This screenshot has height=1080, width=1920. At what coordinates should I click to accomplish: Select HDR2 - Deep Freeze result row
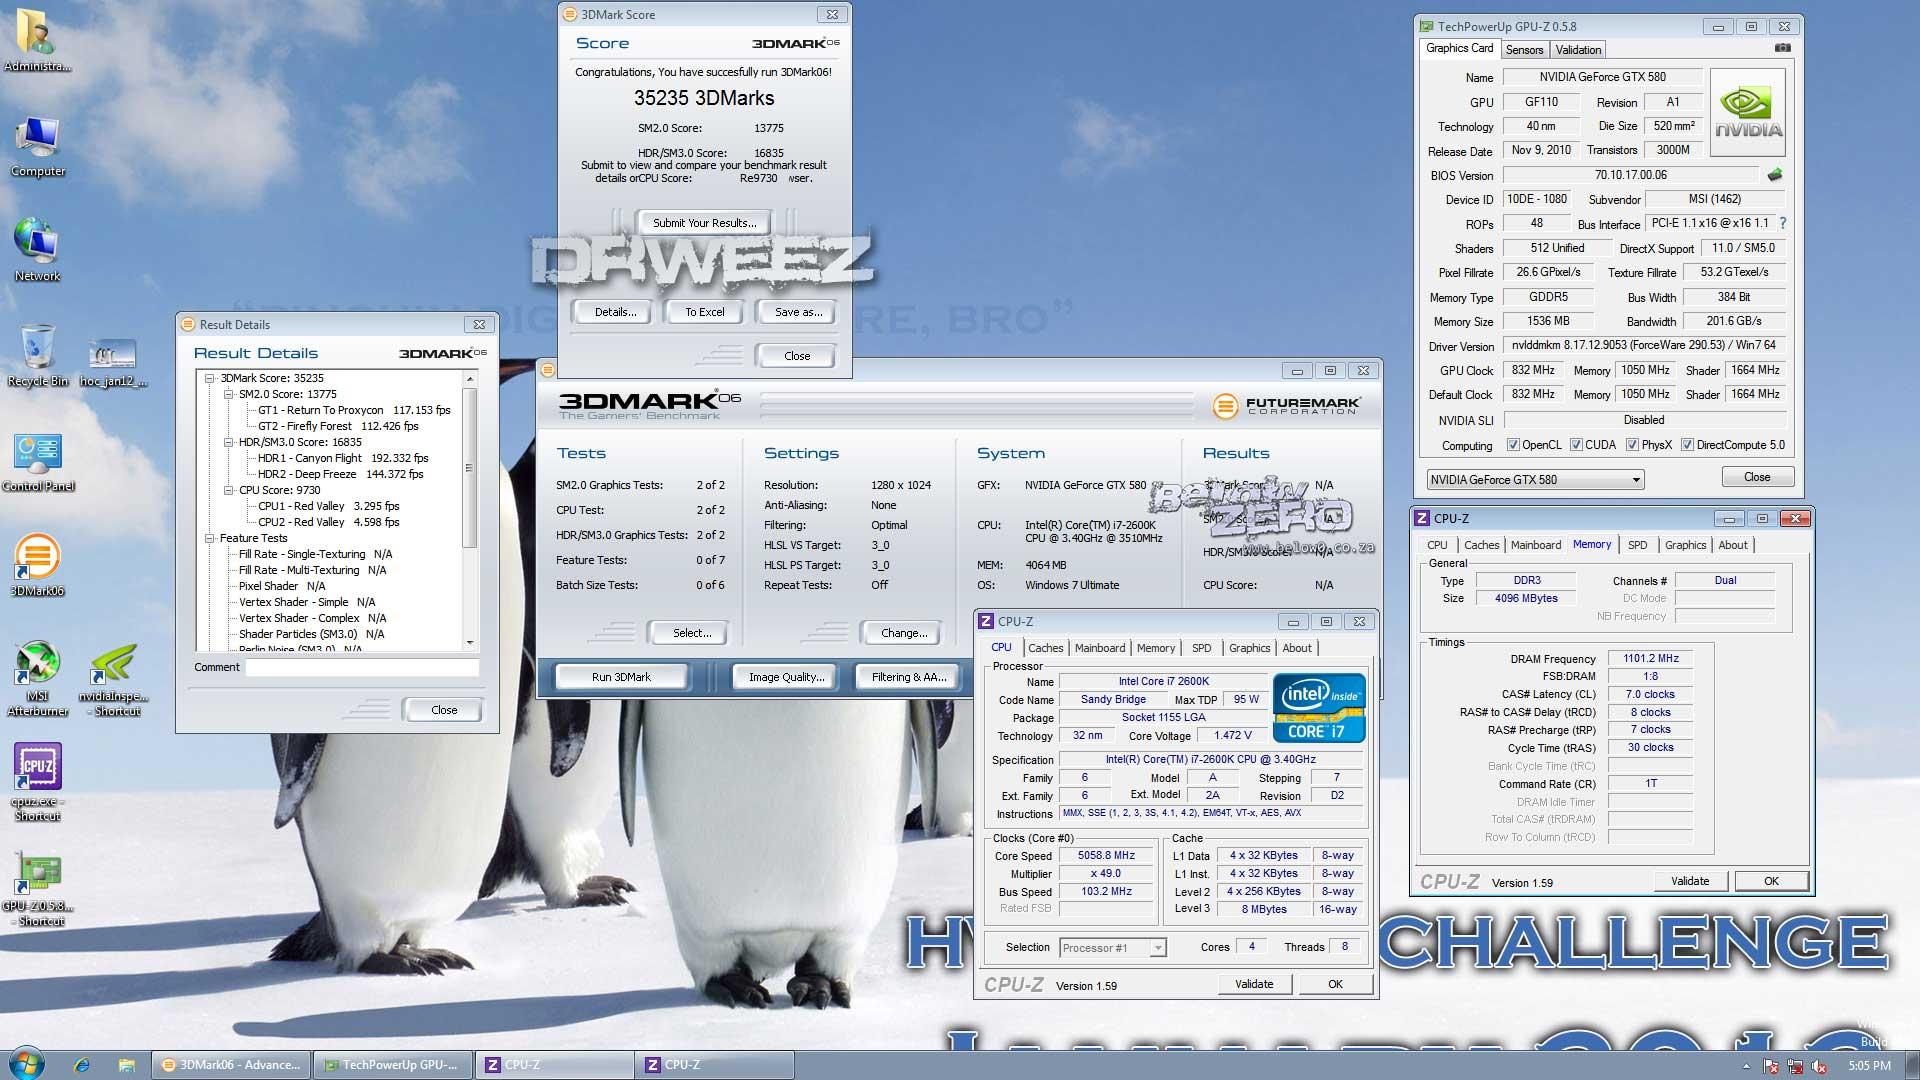(x=341, y=474)
